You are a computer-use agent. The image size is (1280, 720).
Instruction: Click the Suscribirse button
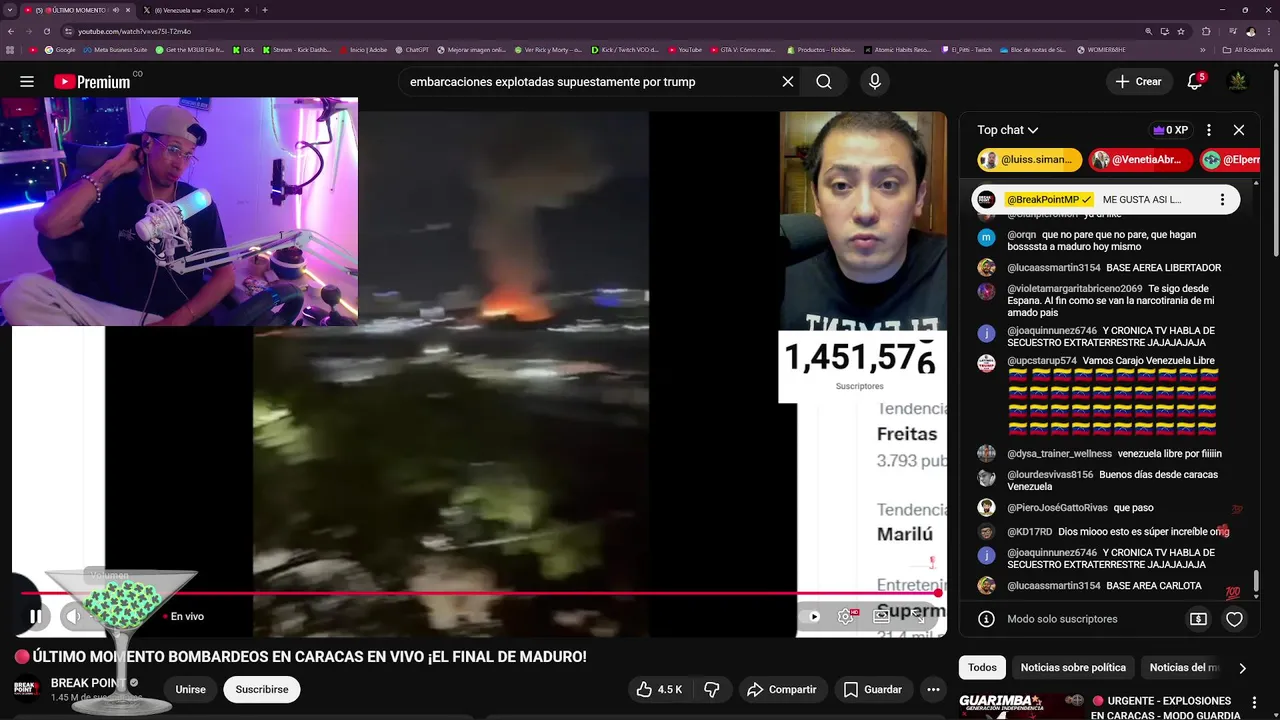click(262, 690)
